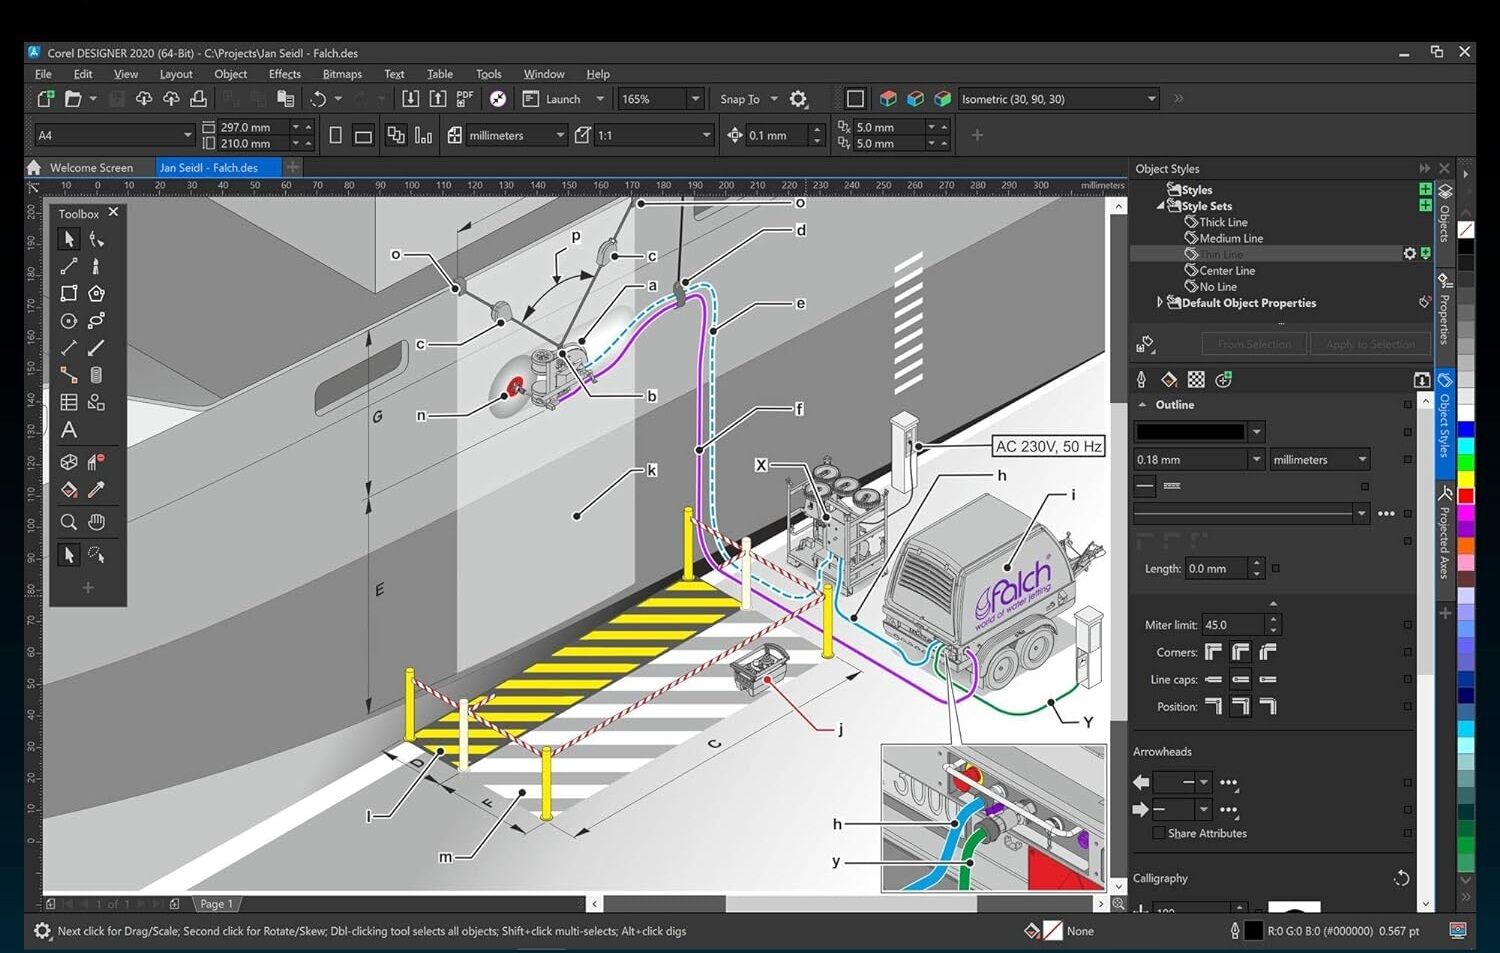The height and width of the screenshot is (953, 1500).
Task: Select the rounded line cap option
Action: [1240, 679]
